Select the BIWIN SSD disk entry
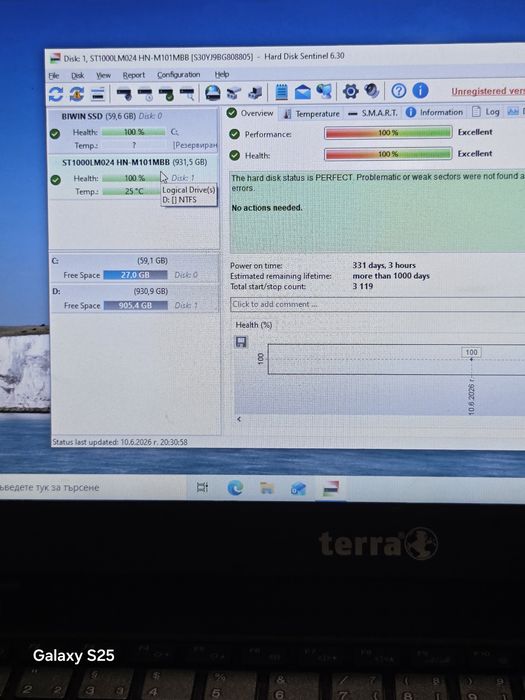 (x=133, y=131)
